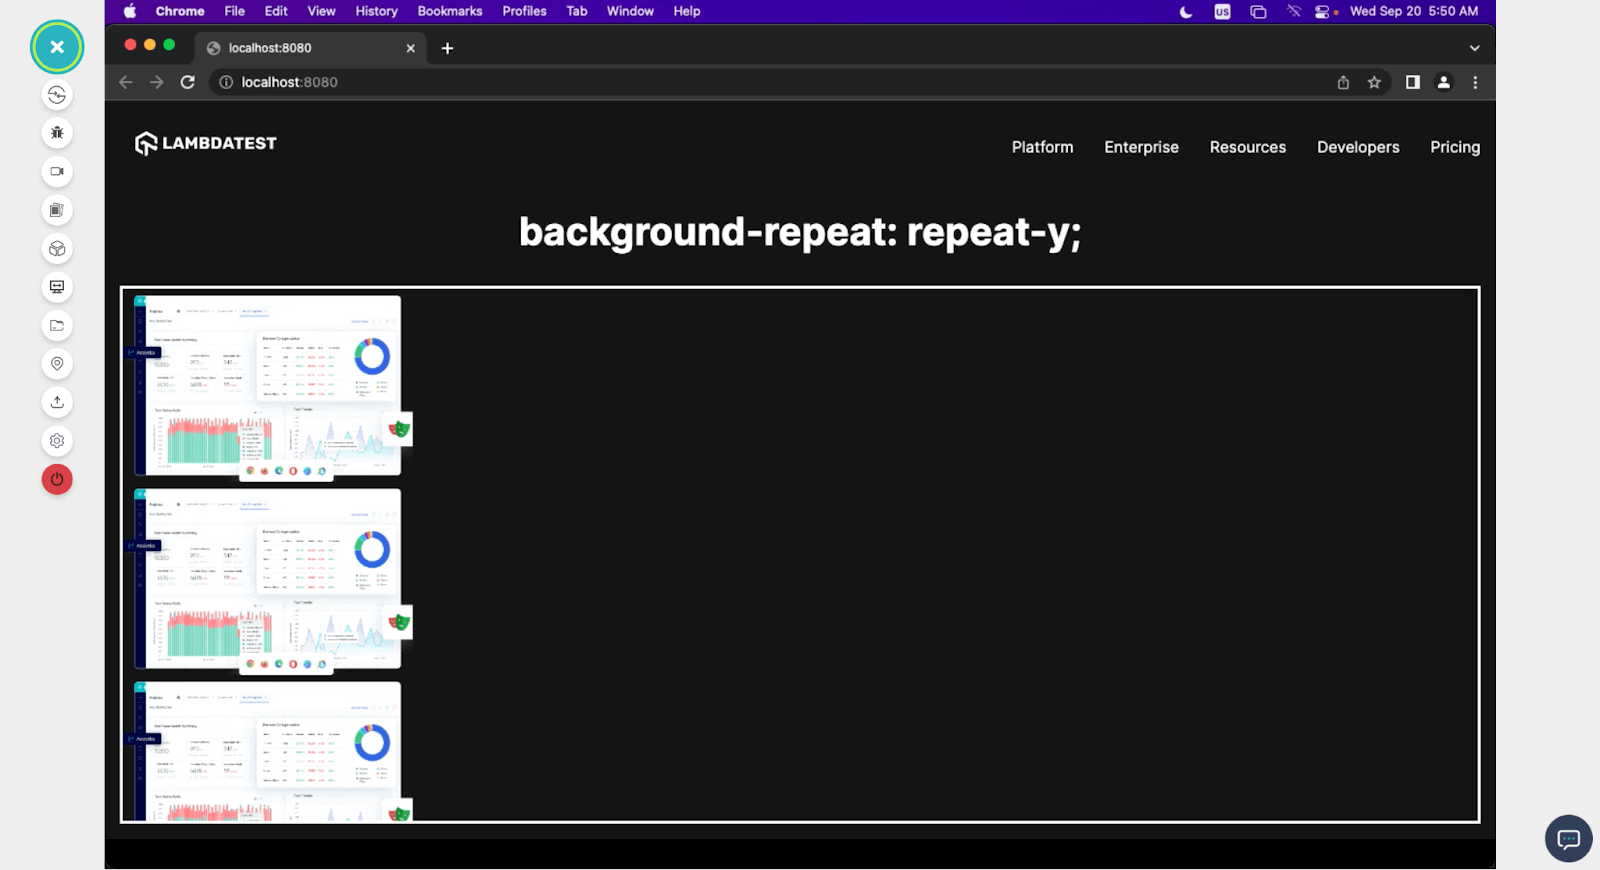The image size is (1600, 870).
Task: Click the upload icon in the left sidebar
Action: (57, 402)
